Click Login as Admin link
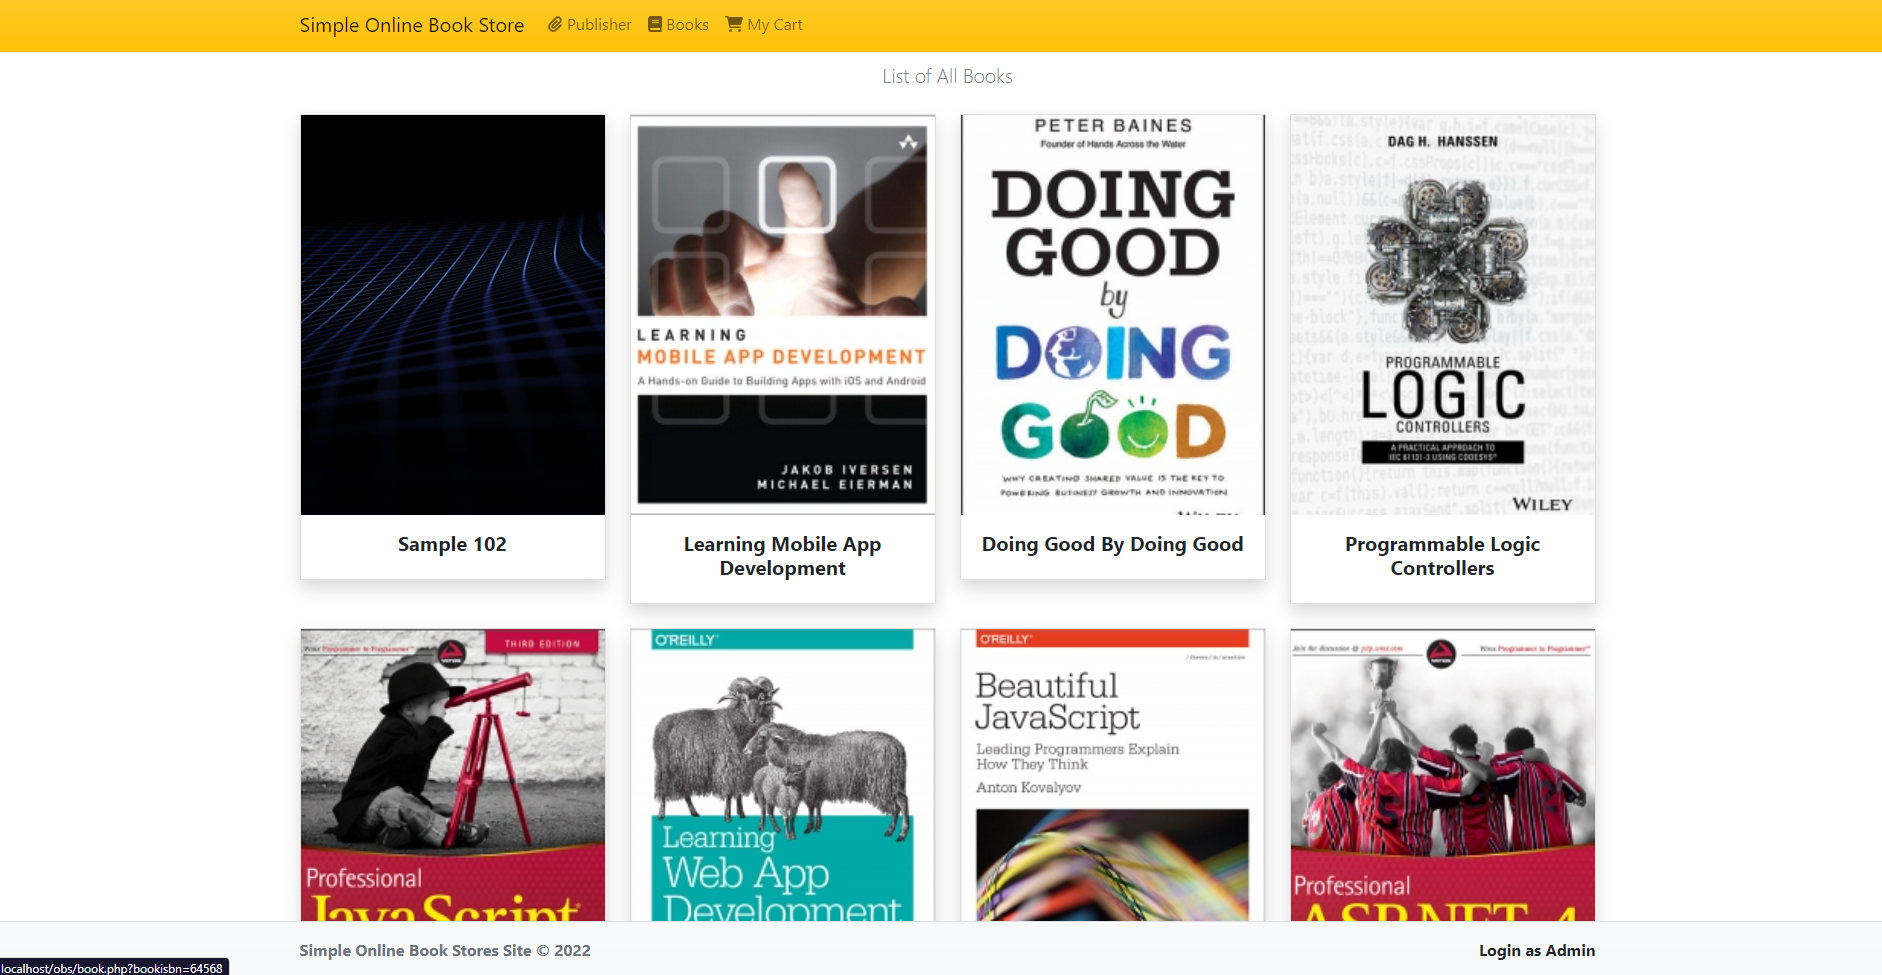 pos(1537,950)
